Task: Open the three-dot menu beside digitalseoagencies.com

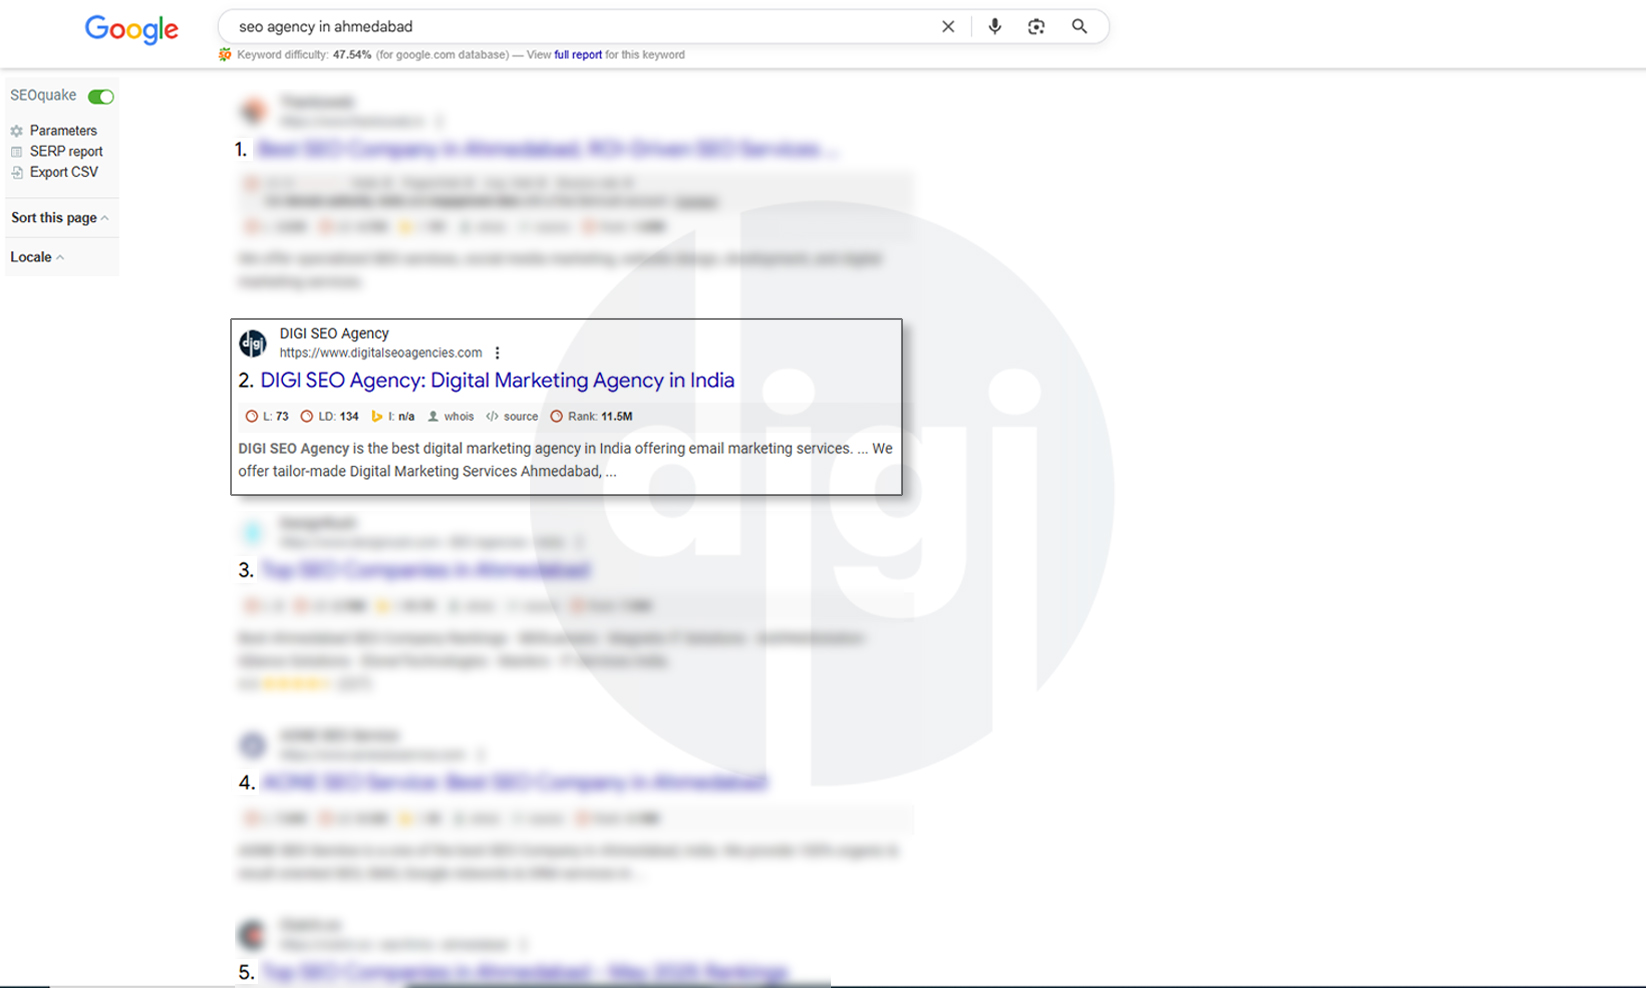Action: pos(497,353)
